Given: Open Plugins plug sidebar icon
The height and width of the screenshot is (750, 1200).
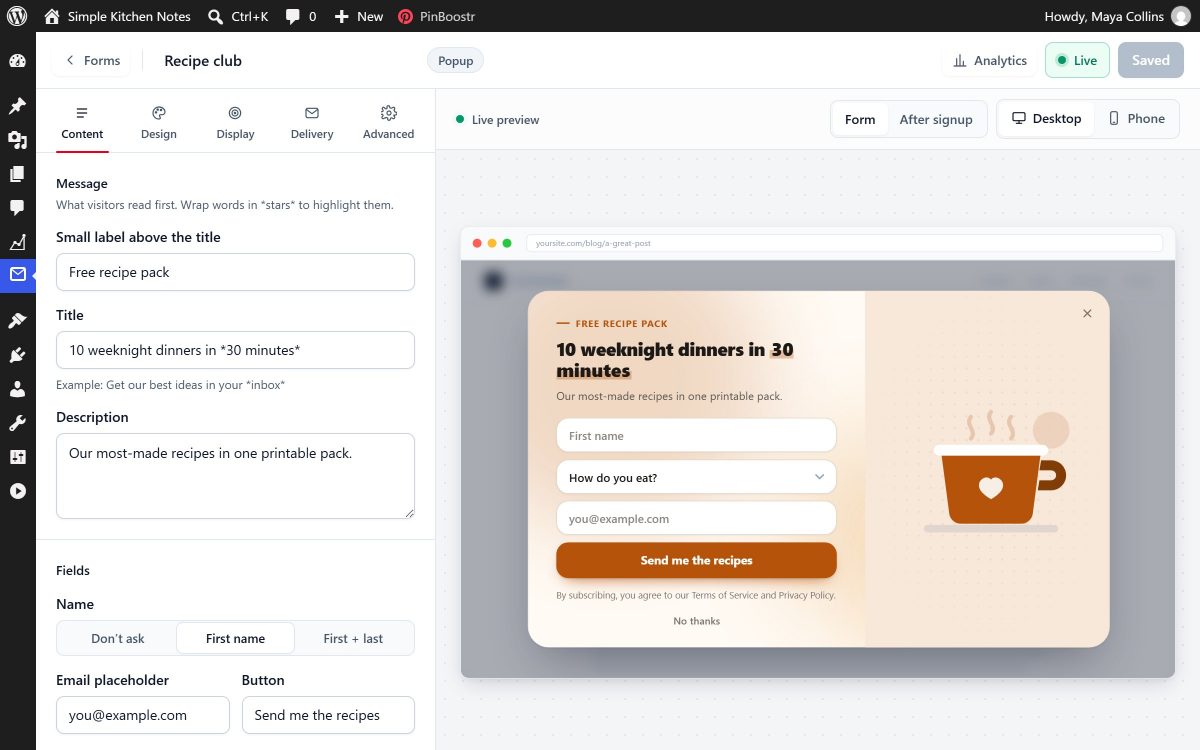Looking at the screenshot, I should click(17, 355).
